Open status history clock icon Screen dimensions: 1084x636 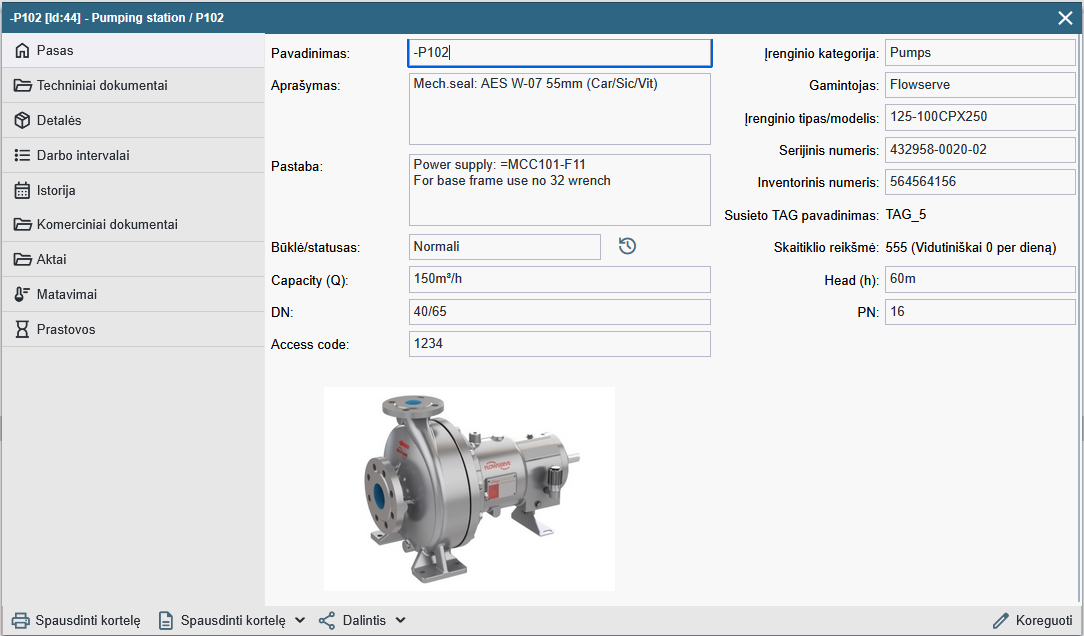[627, 246]
